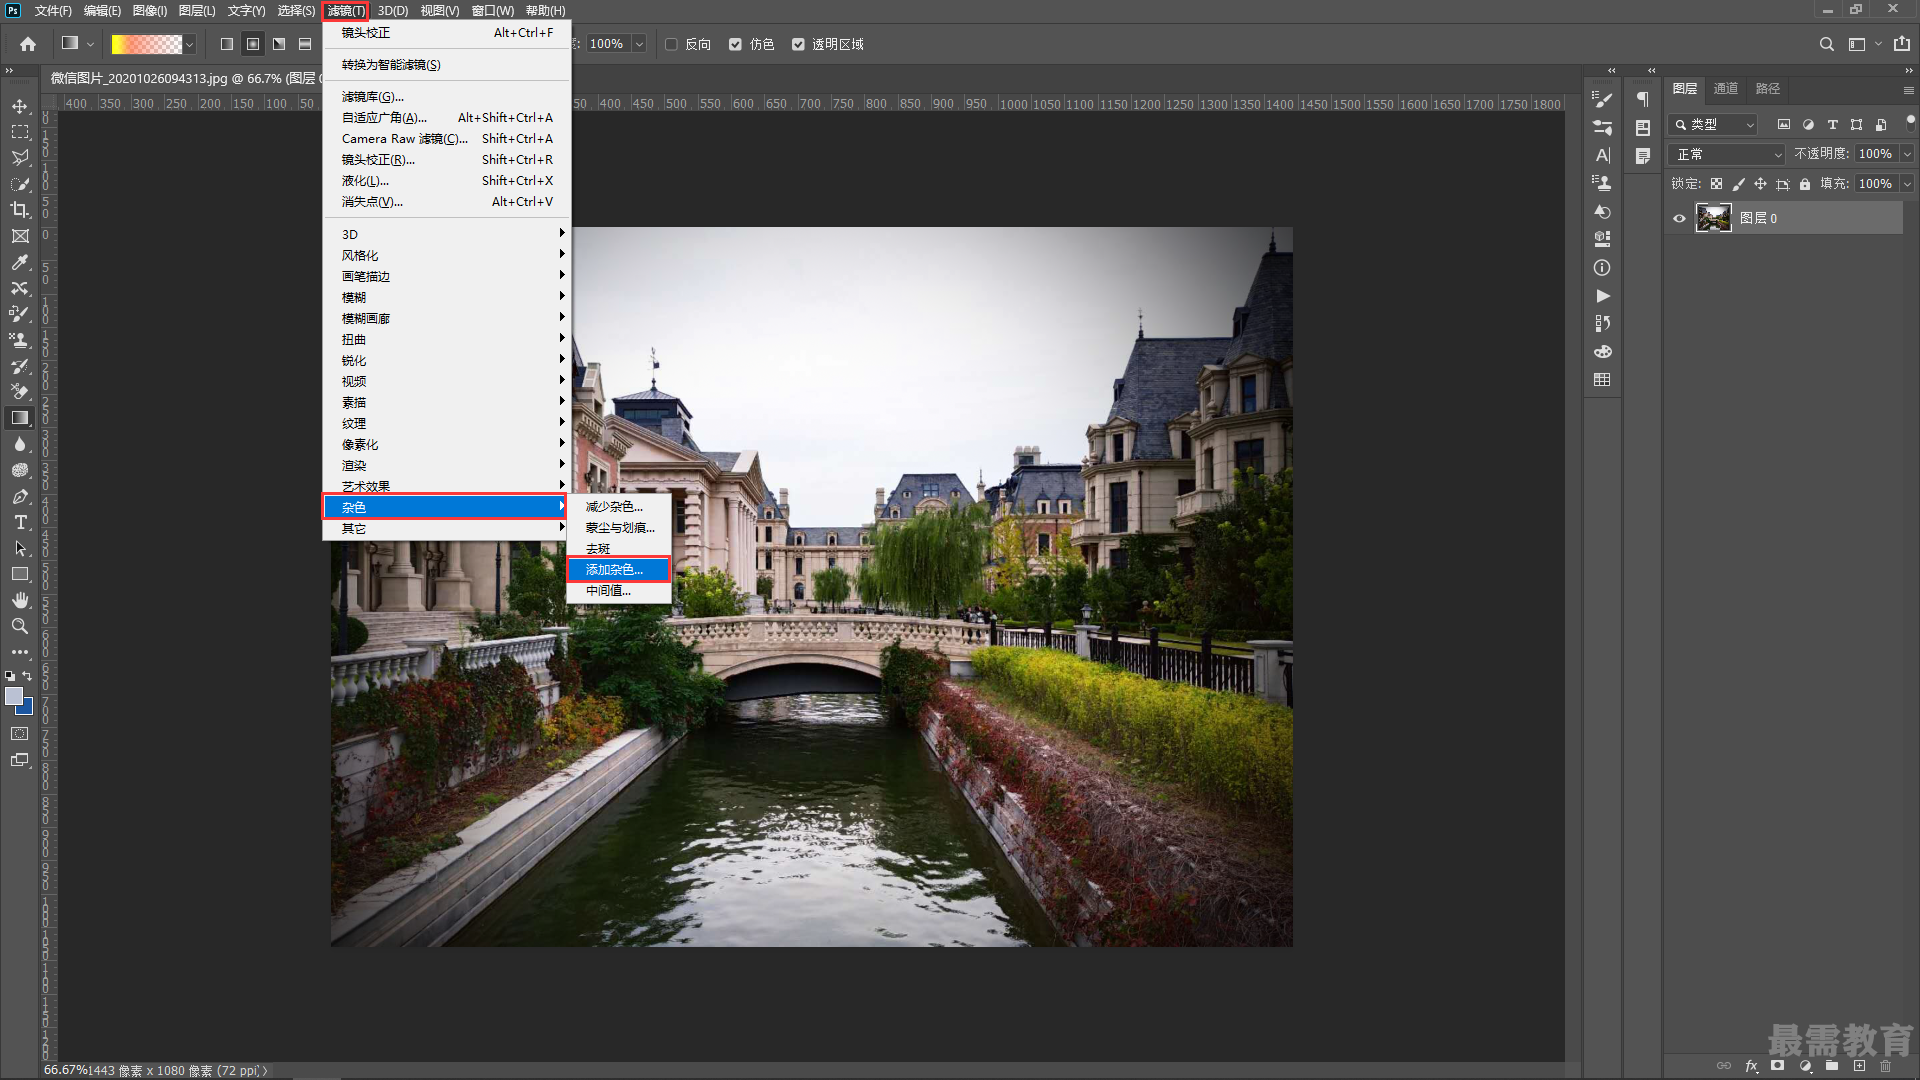
Task: Toggle lock all padlock icon
Action: (1805, 184)
